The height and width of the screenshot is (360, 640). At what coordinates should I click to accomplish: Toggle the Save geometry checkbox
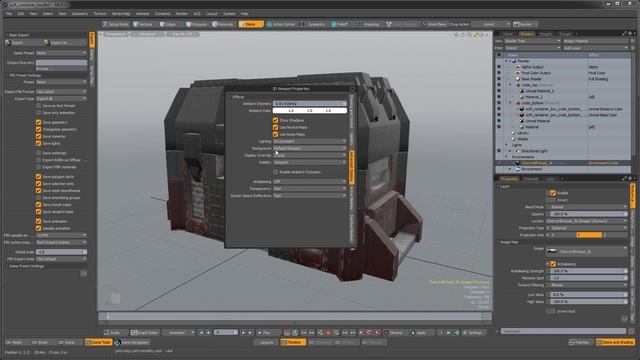[38, 122]
